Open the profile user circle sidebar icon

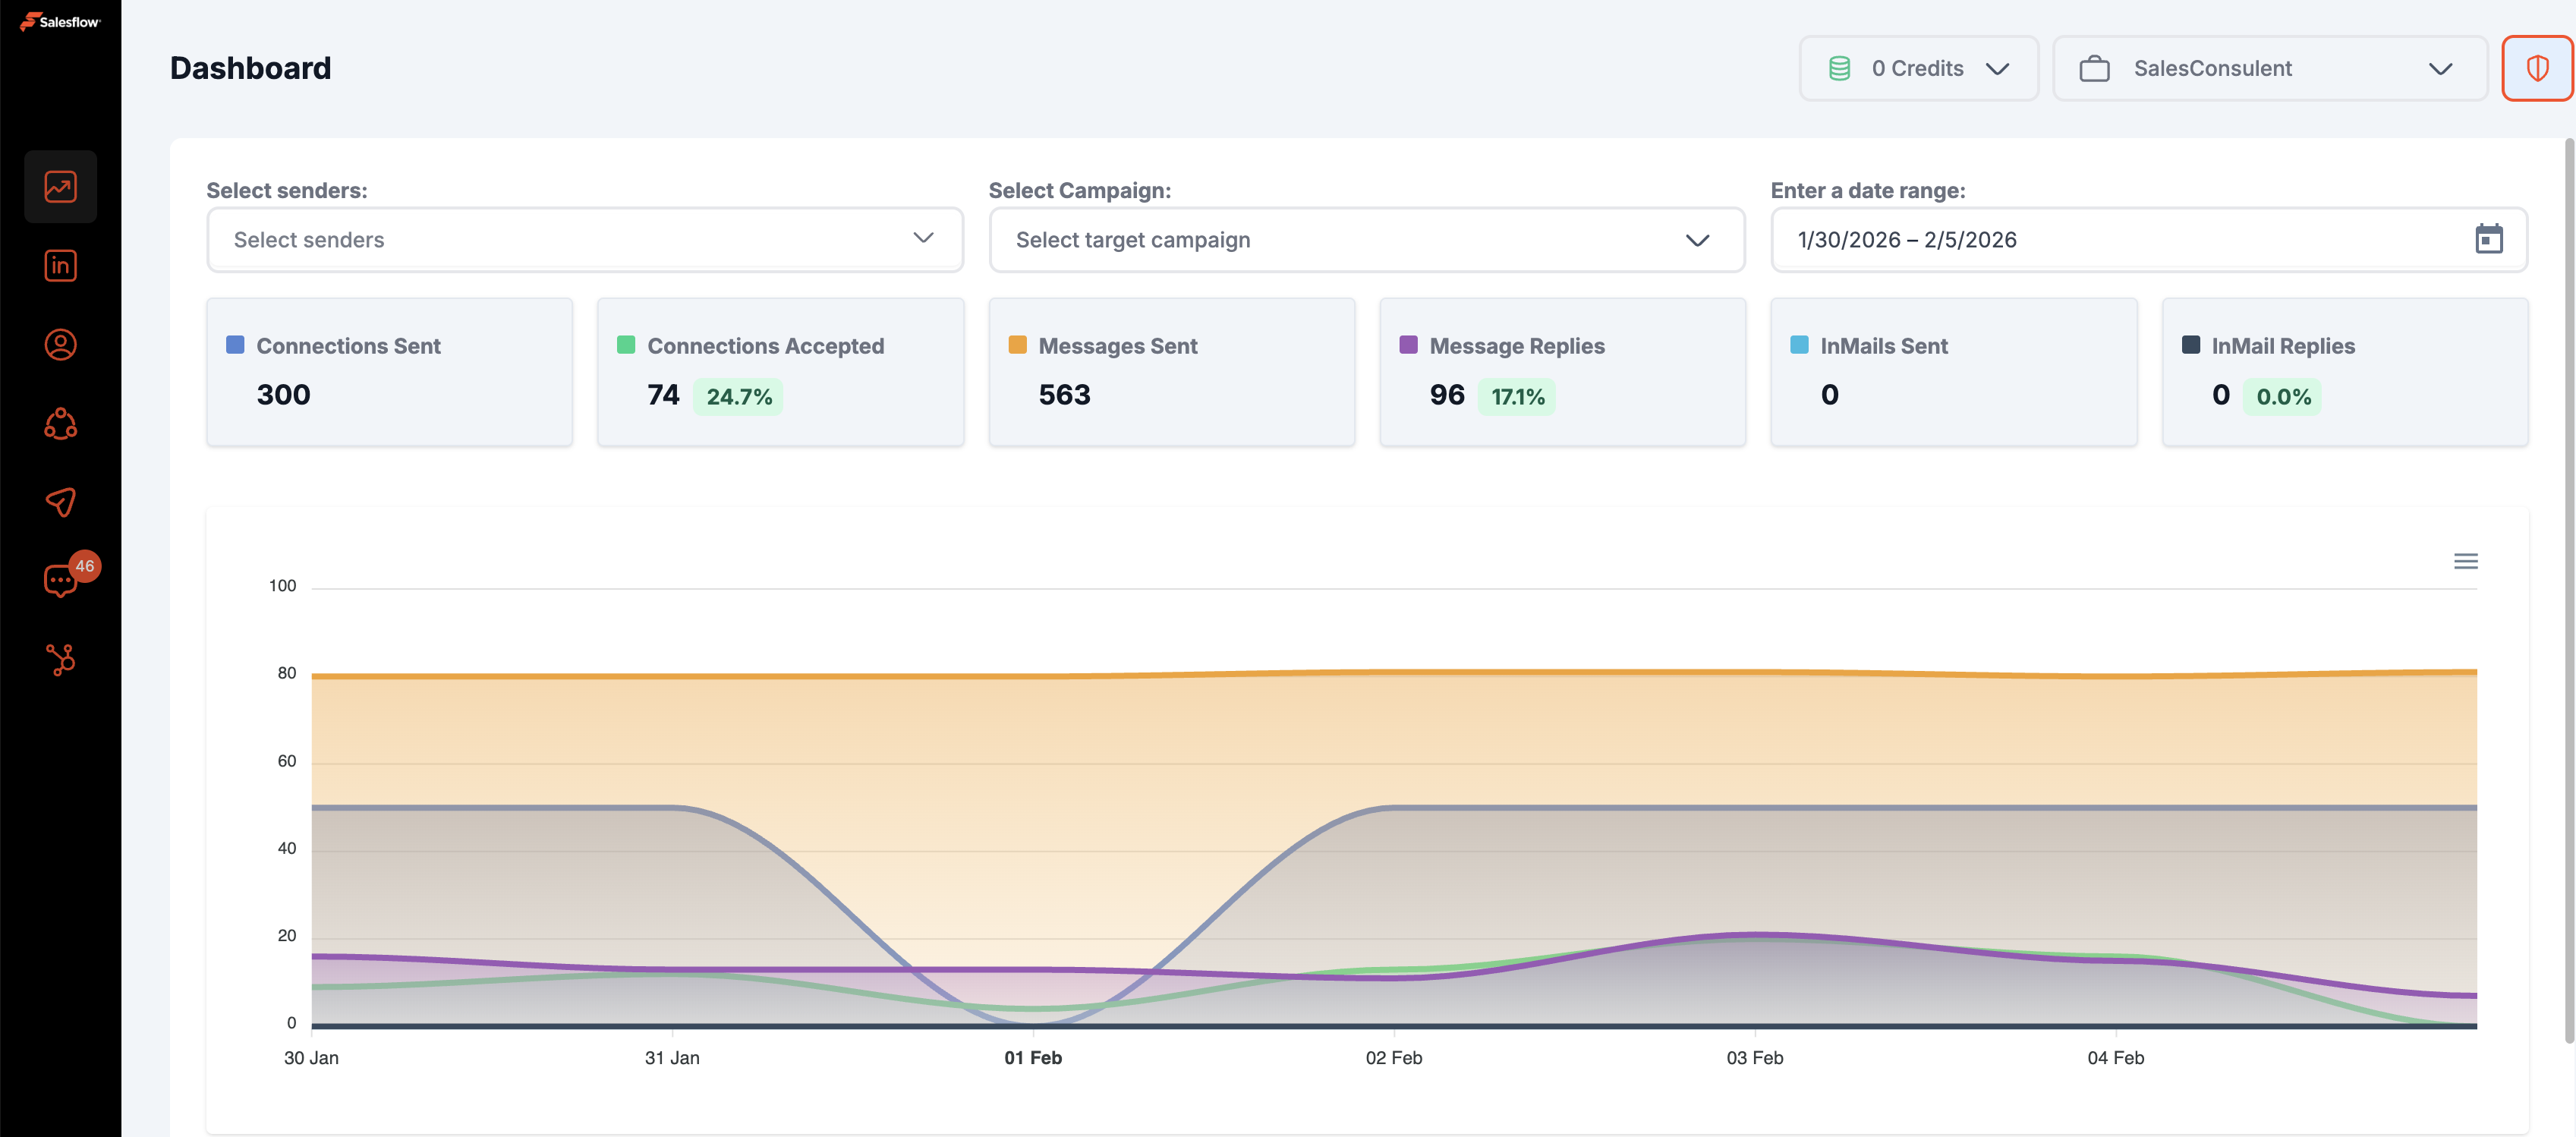pyautogui.click(x=60, y=345)
